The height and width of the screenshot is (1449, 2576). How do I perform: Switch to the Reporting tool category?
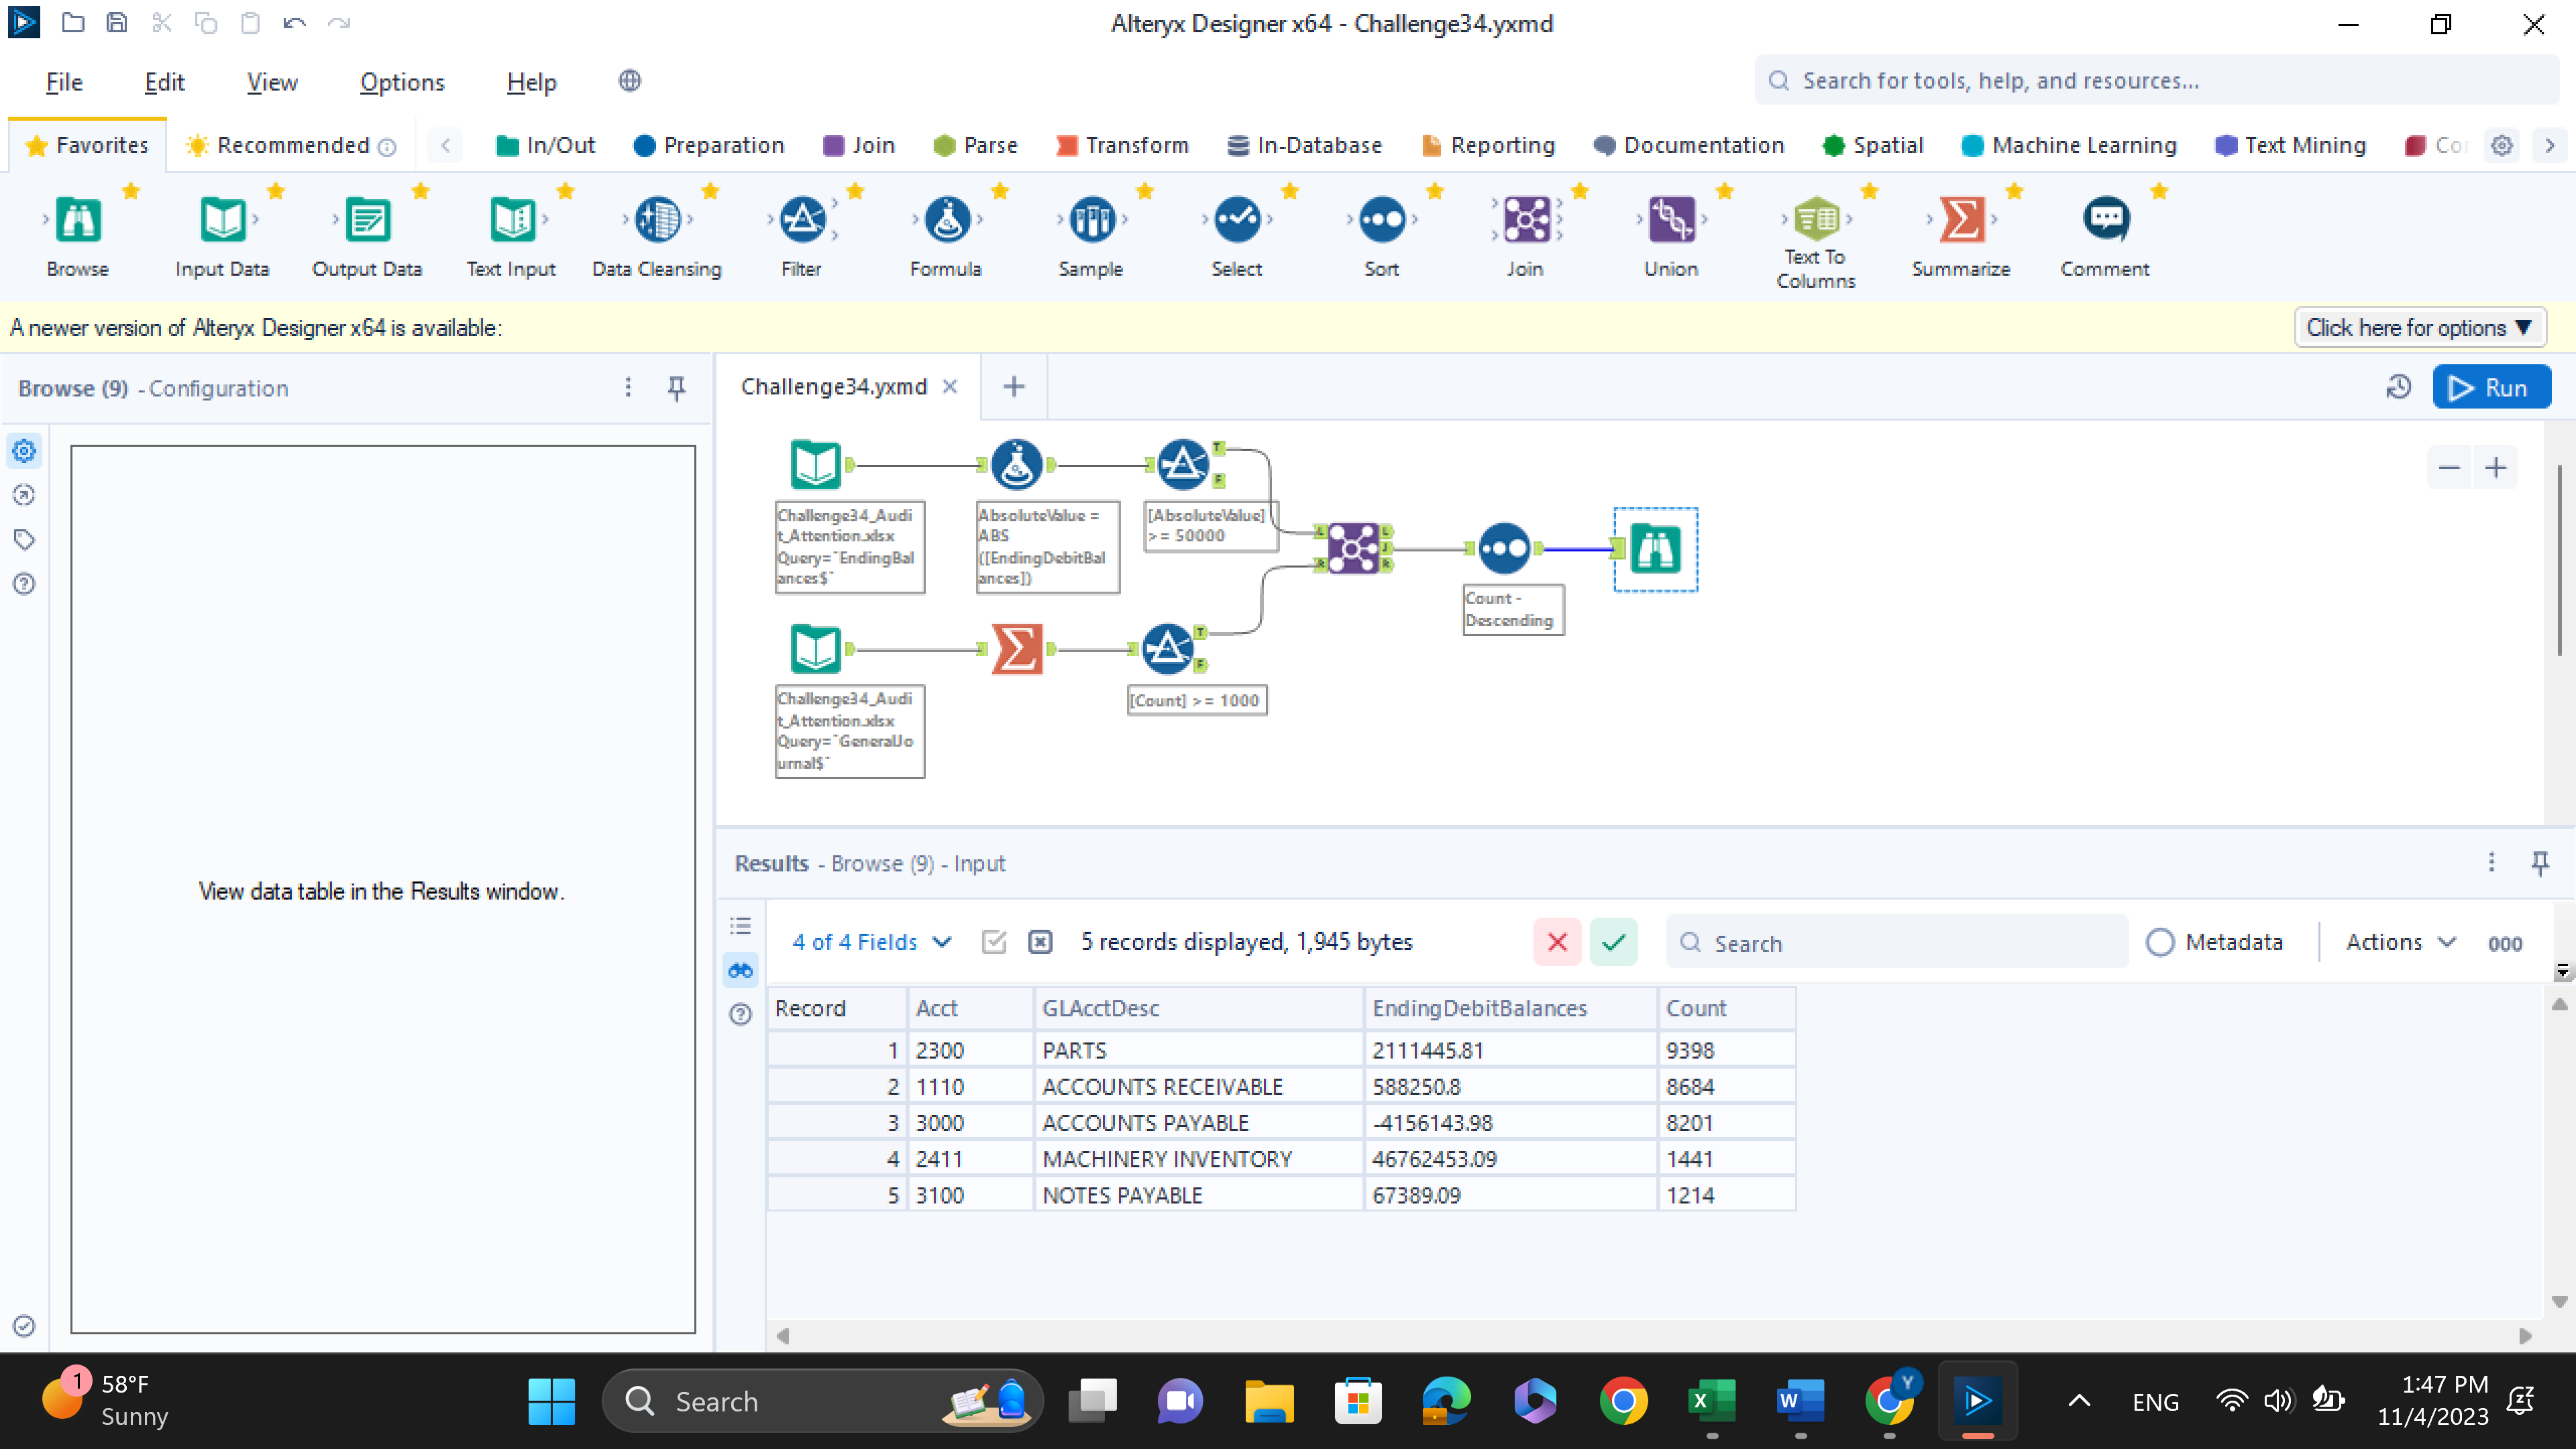[x=1488, y=146]
